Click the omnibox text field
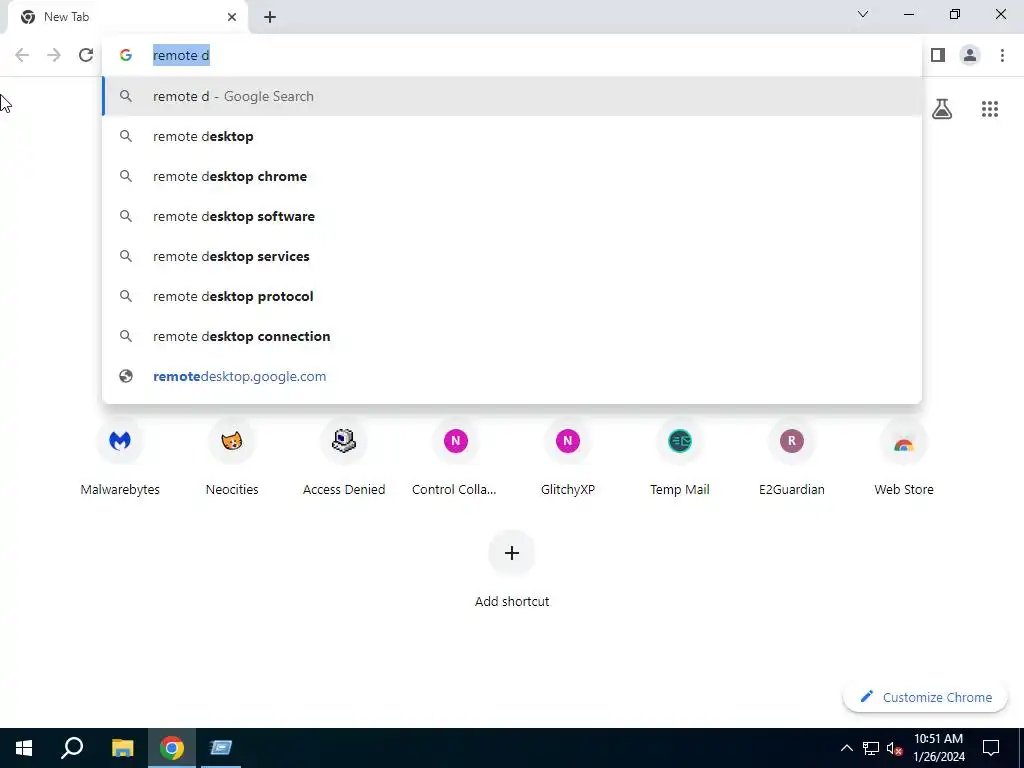The width and height of the screenshot is (1024, 768). pos(511,56)
